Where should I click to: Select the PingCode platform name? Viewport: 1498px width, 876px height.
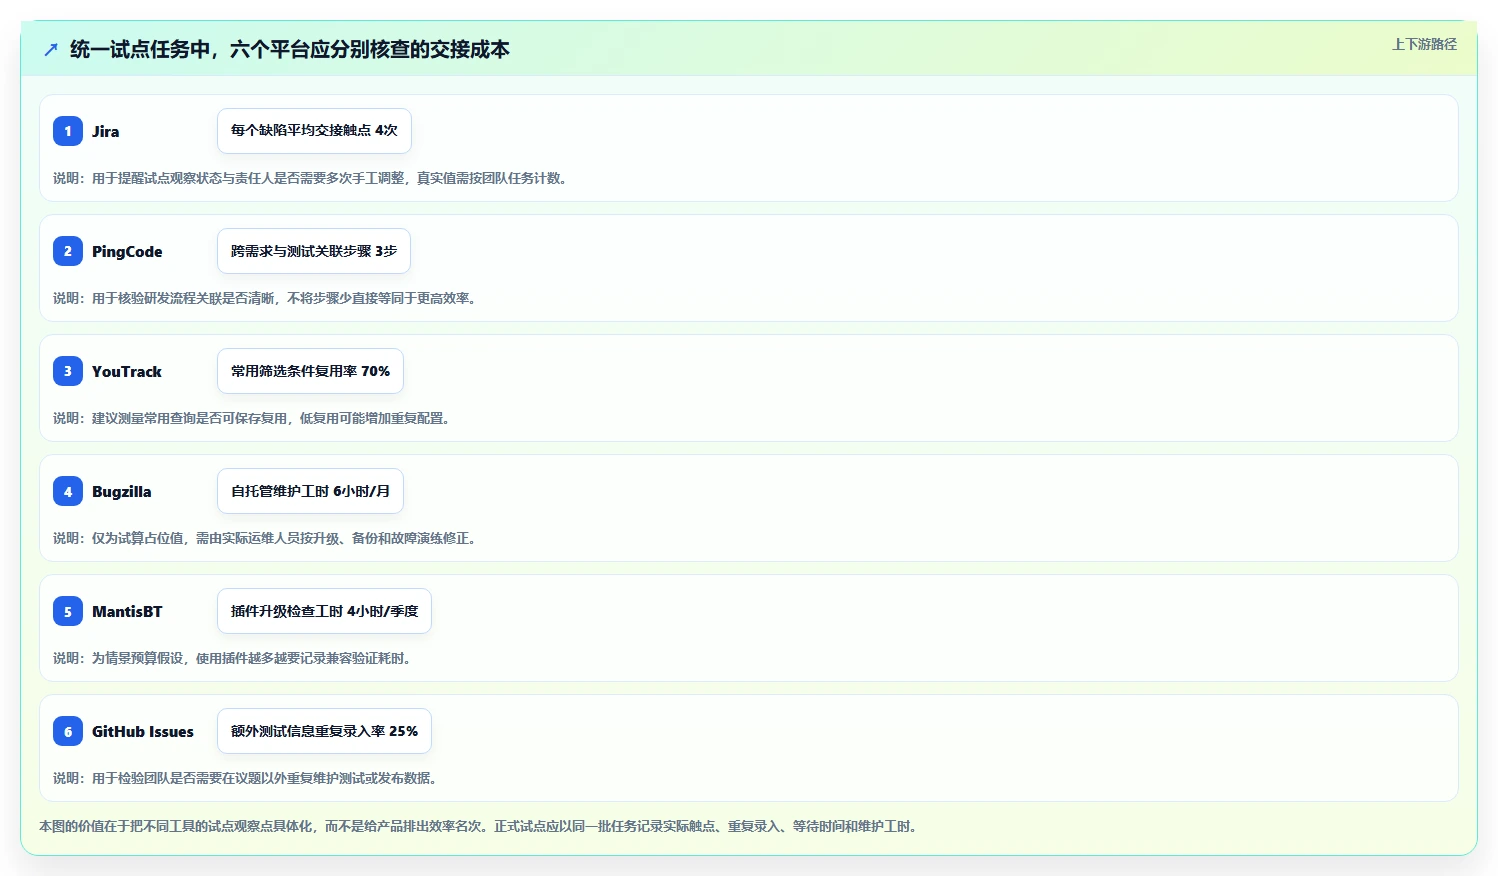point(127,251)
